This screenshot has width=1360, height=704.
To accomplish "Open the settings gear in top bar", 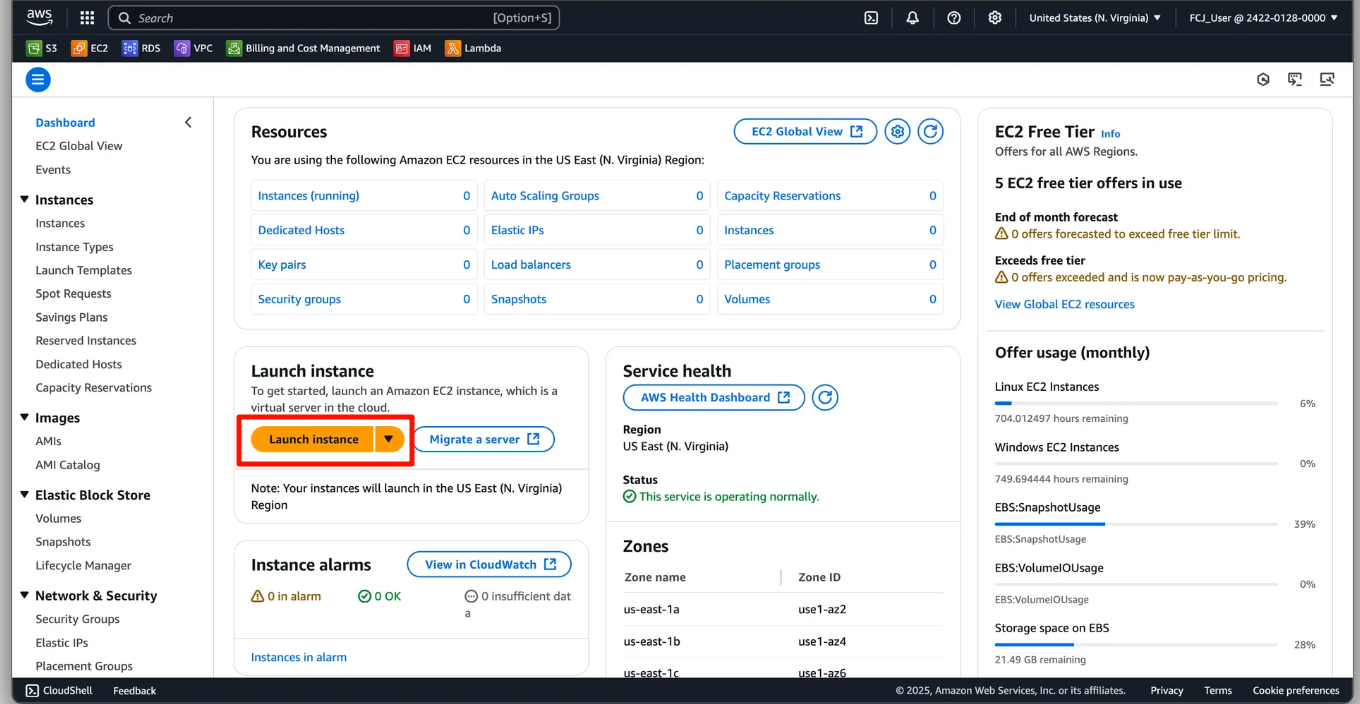I will point(994,18).
